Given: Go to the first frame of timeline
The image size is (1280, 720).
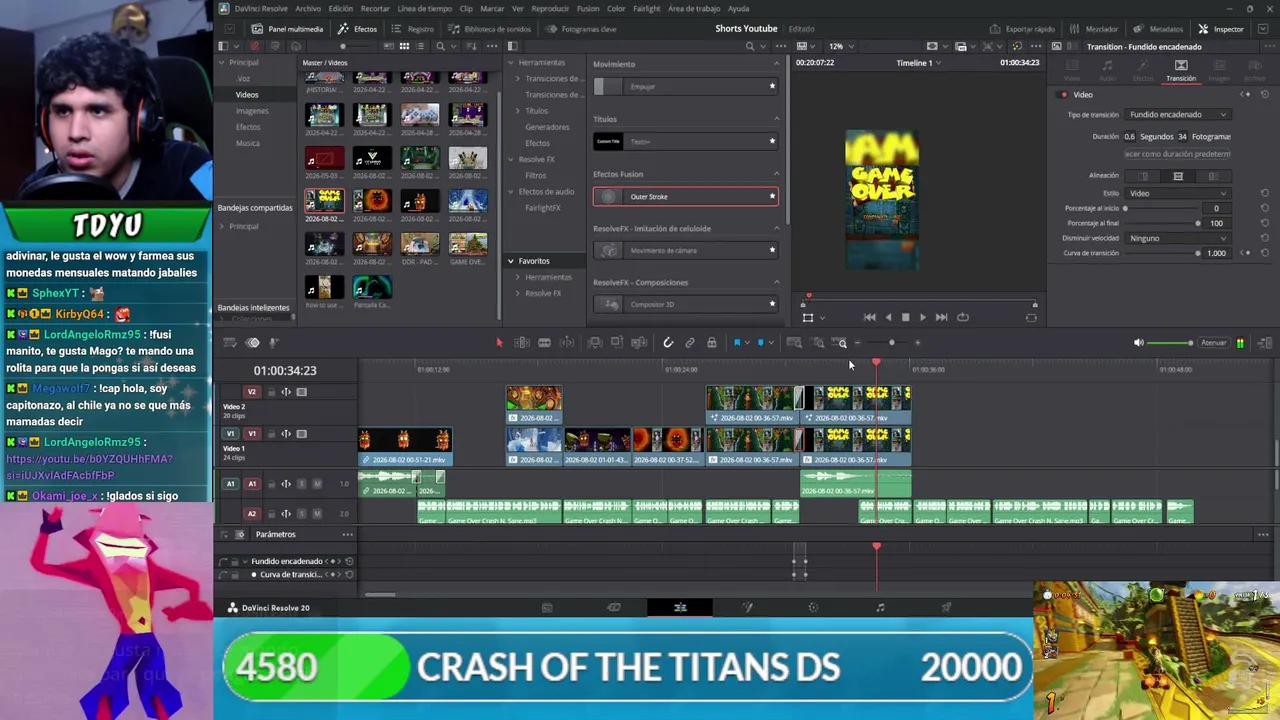Looking at the screenshot, I should point(870,317).
